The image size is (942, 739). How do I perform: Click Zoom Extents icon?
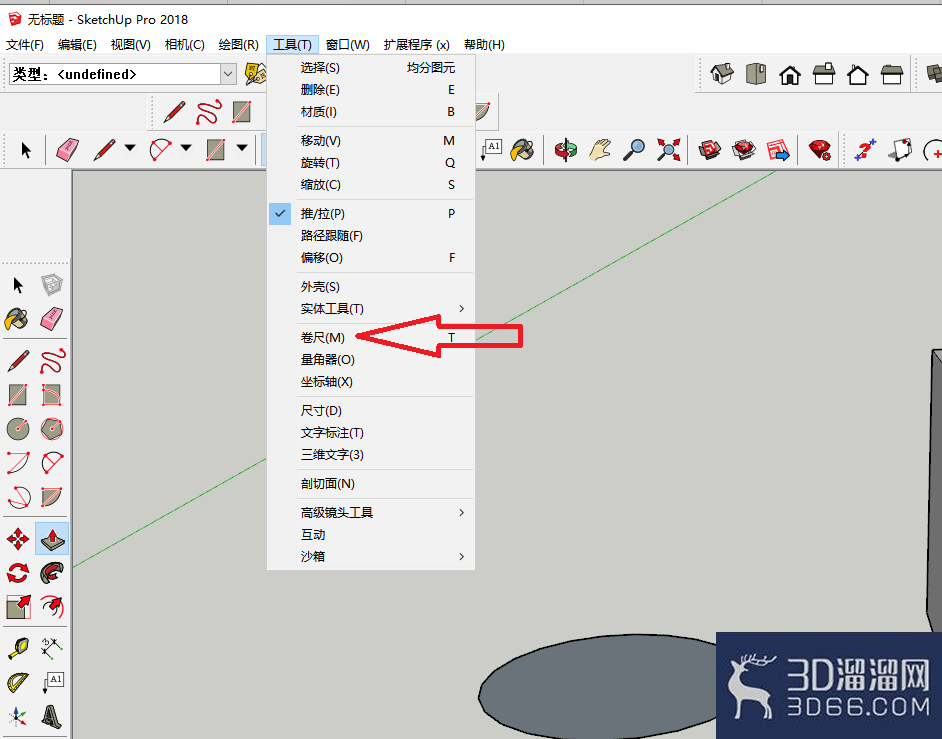[x=668, y=150]
